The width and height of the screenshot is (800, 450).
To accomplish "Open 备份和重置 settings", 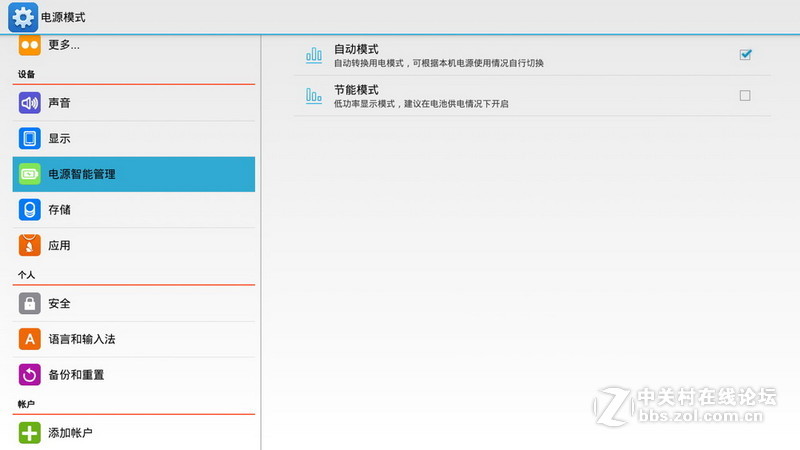I will pos(134,375).
